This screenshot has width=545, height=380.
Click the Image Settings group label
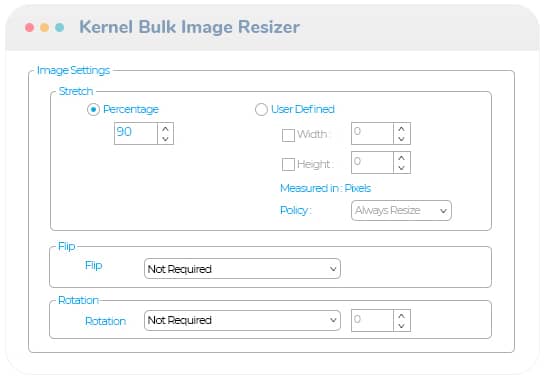click(73, 70)
